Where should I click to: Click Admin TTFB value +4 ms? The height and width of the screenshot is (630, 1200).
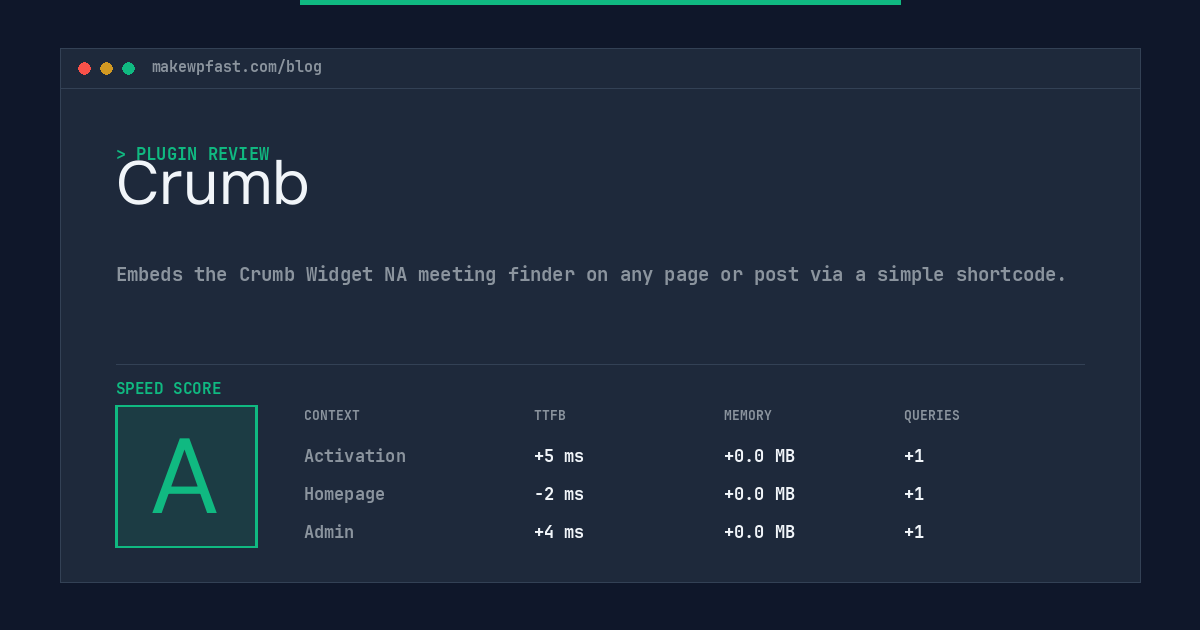(x=559, y=532)
